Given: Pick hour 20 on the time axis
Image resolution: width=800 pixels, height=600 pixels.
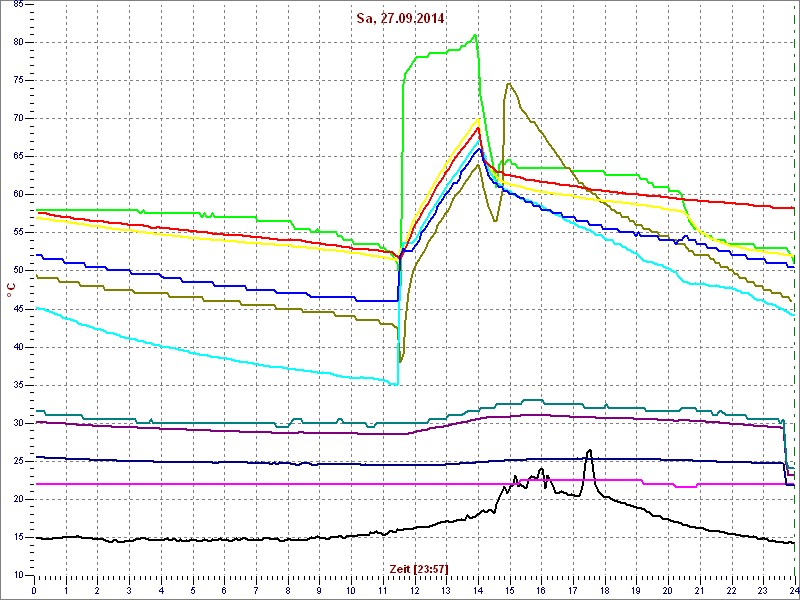Looking at the screenshot, I should [x=668, y=591].
